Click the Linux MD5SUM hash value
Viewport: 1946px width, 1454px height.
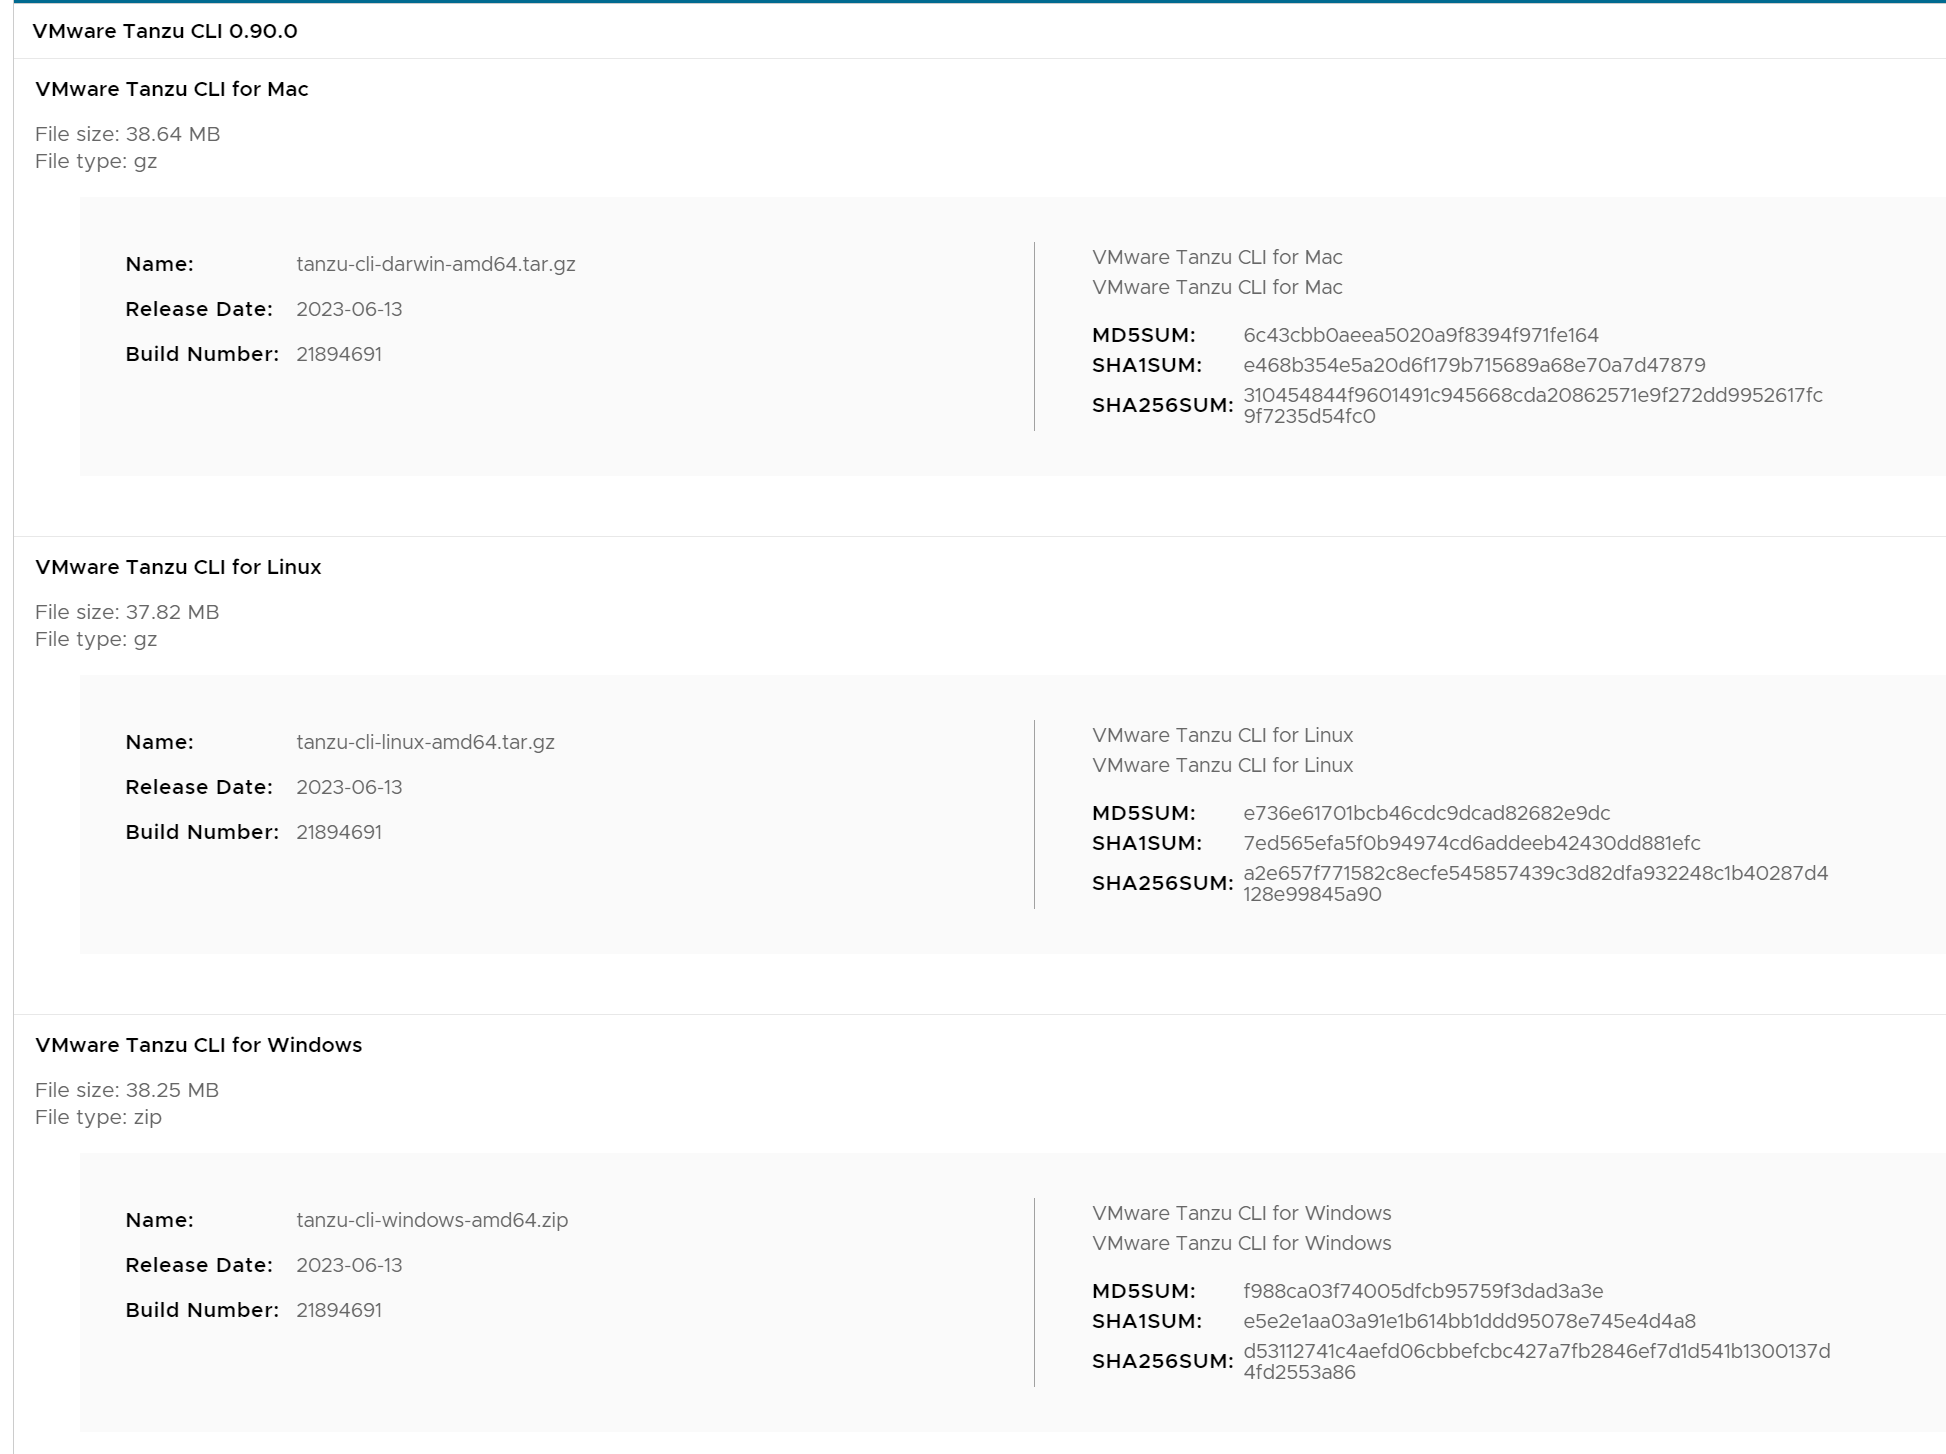pos(1426,813)
